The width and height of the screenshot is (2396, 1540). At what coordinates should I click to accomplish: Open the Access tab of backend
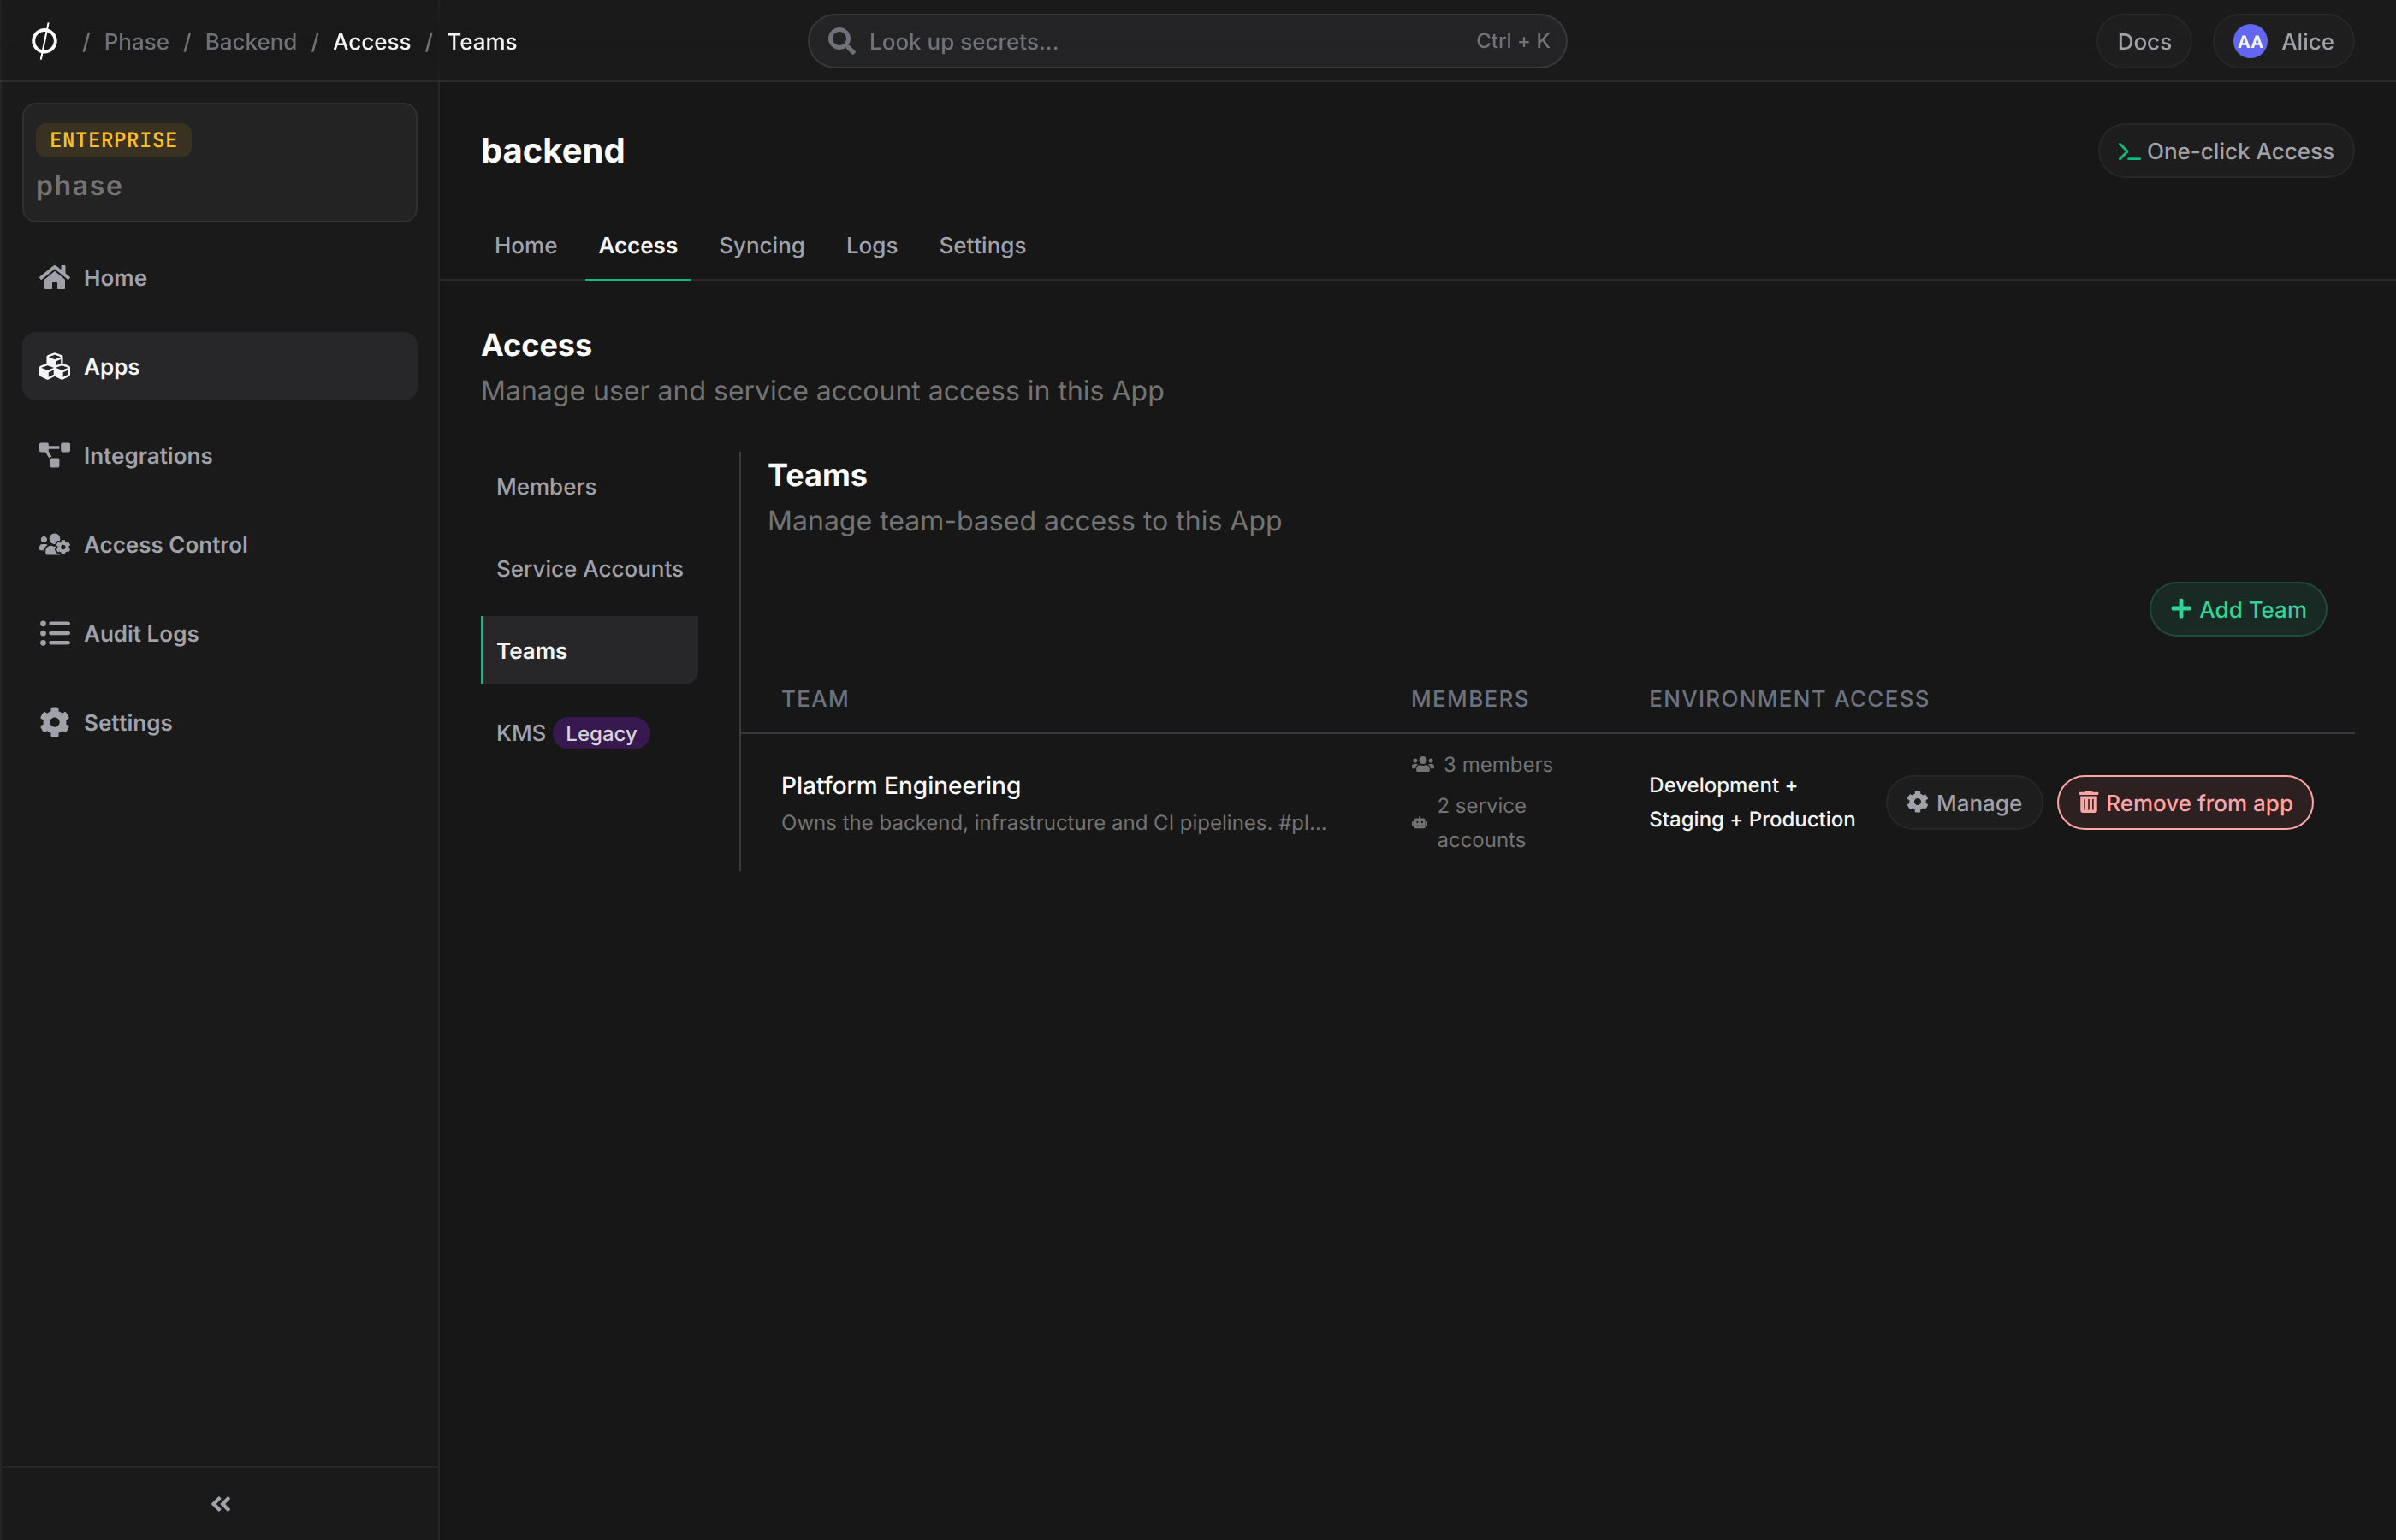[638, 245]
